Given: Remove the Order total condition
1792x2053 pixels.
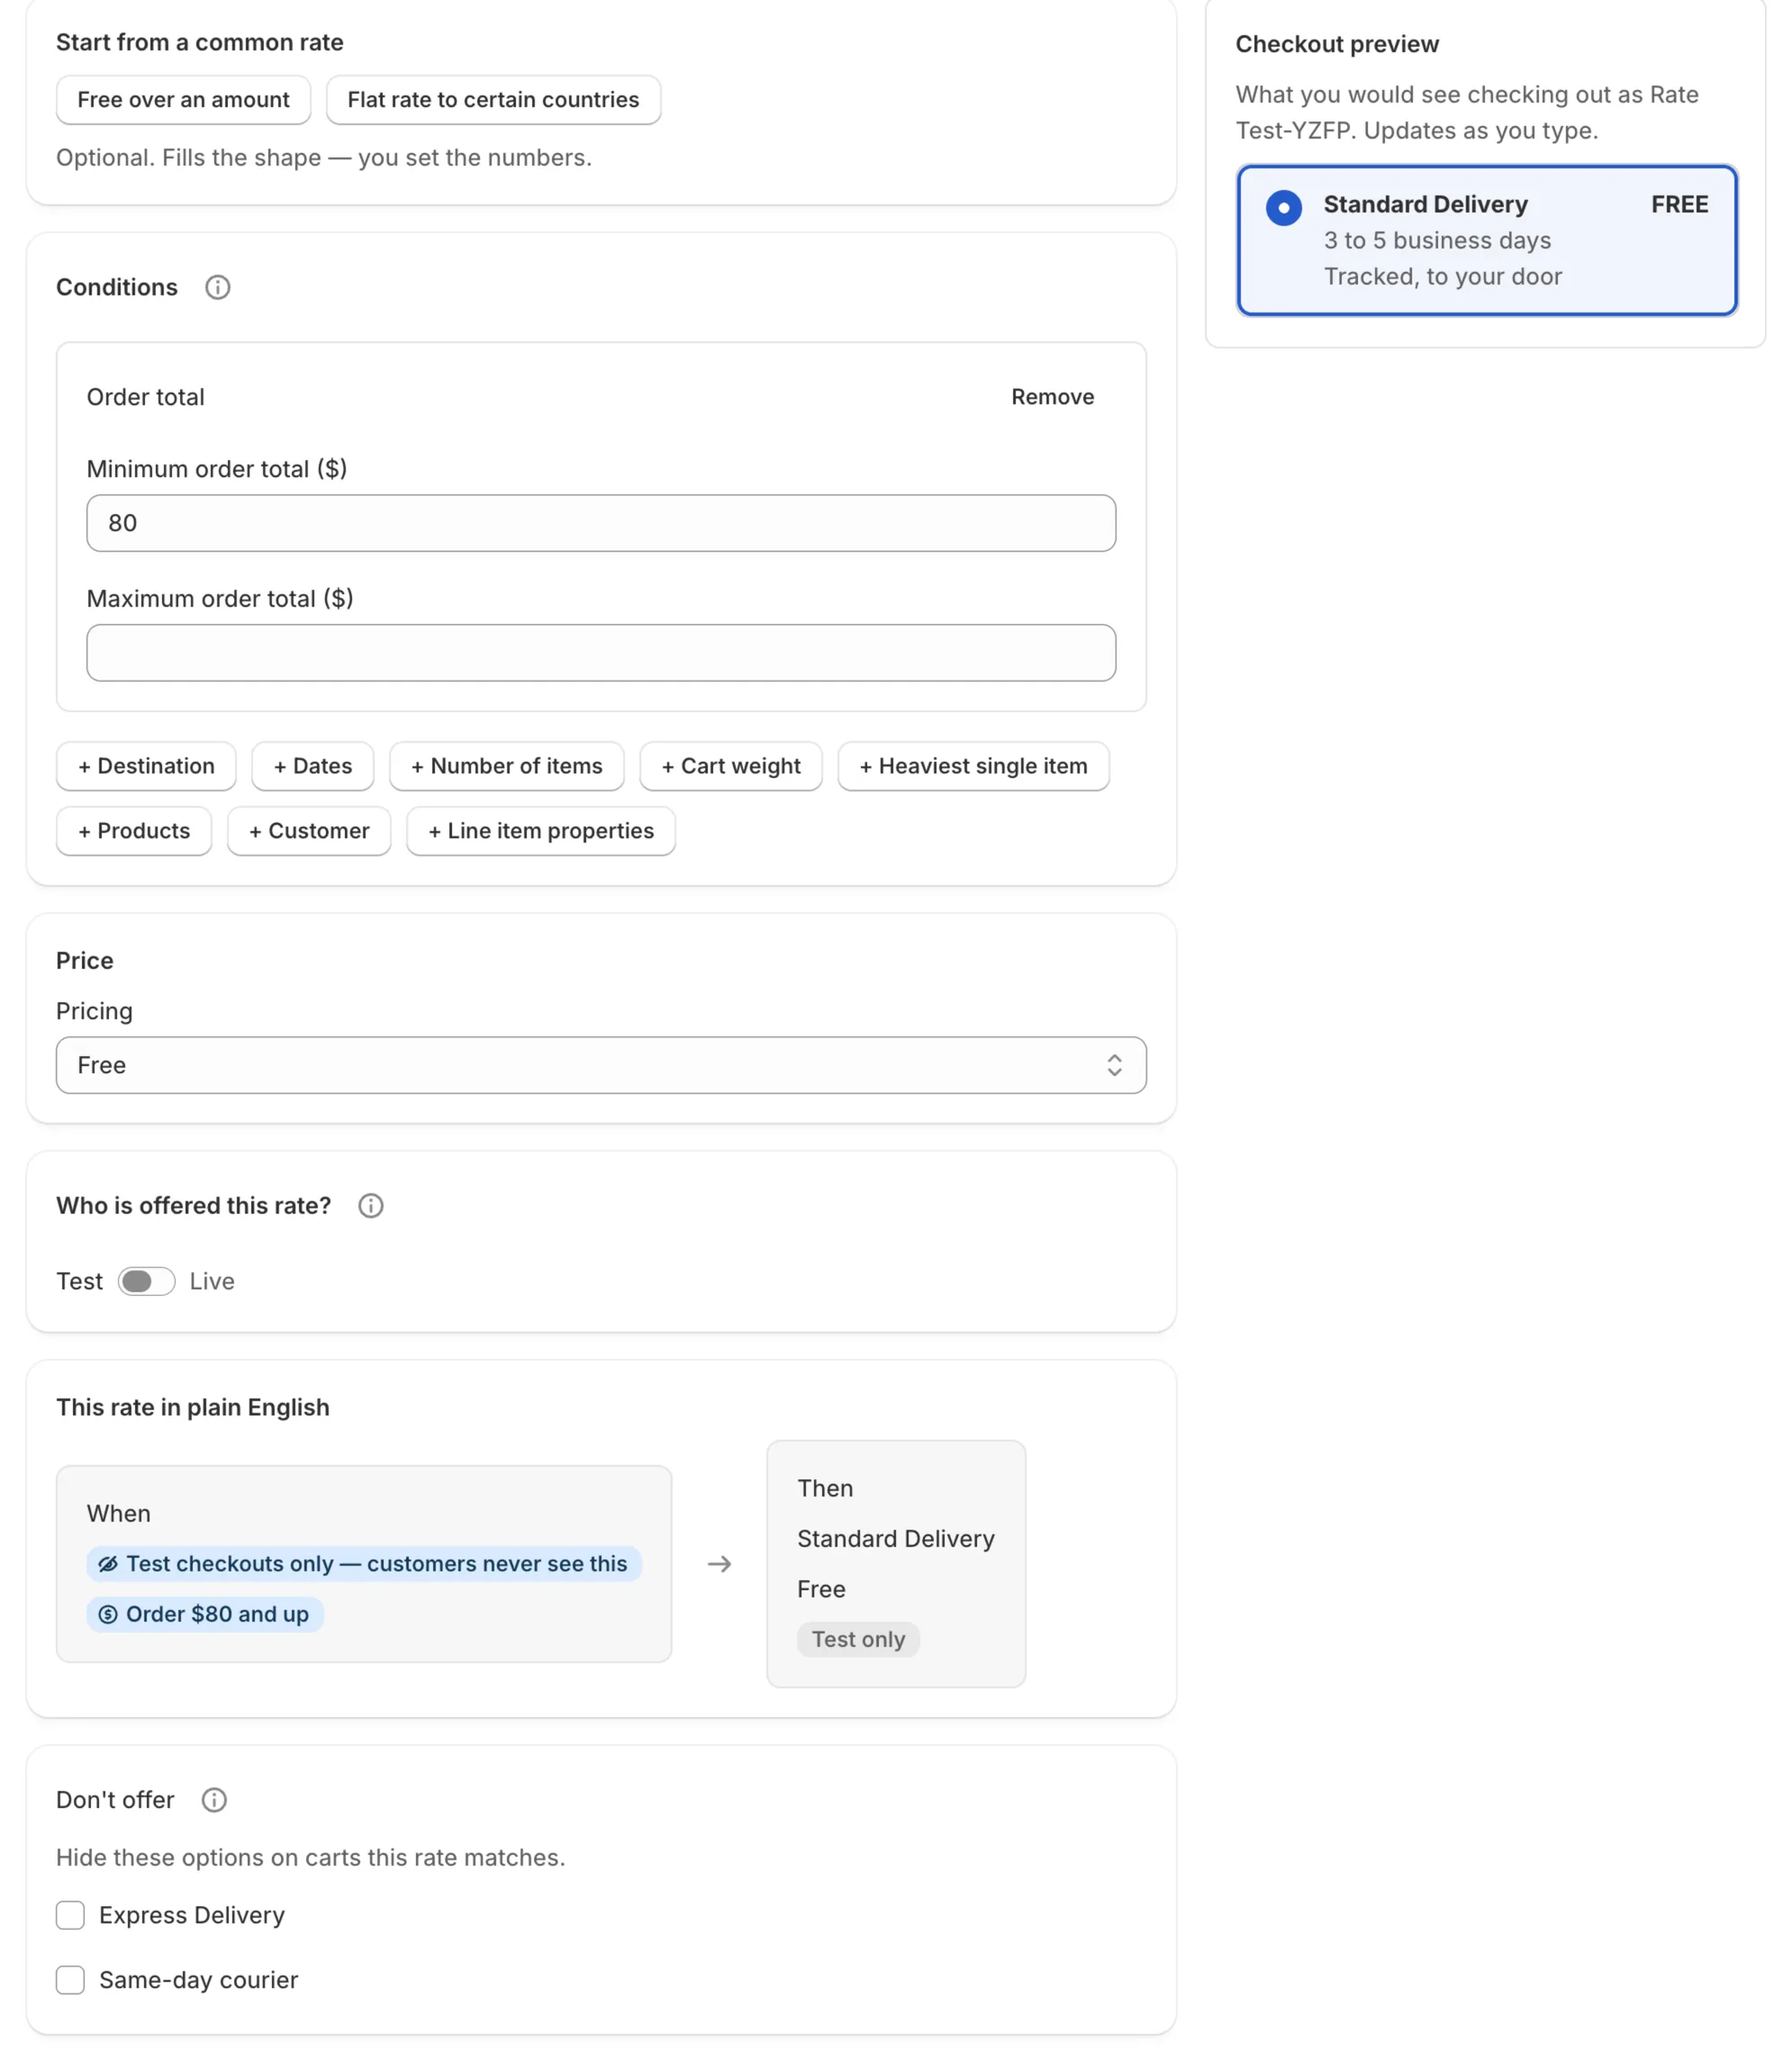Looking at the screenshot, I should pyautogui.click(x=1053, y=397).
